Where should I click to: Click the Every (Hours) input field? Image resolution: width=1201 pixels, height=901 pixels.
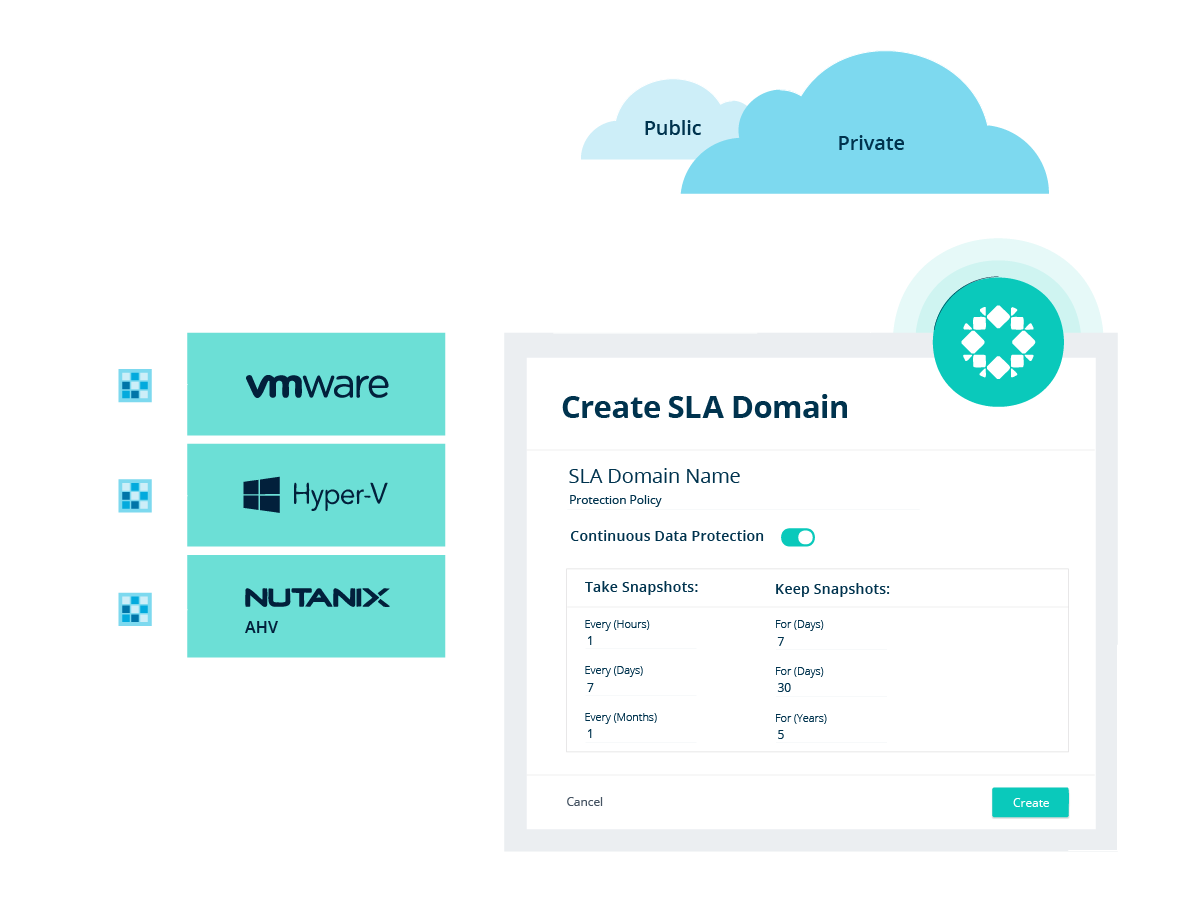639,641
